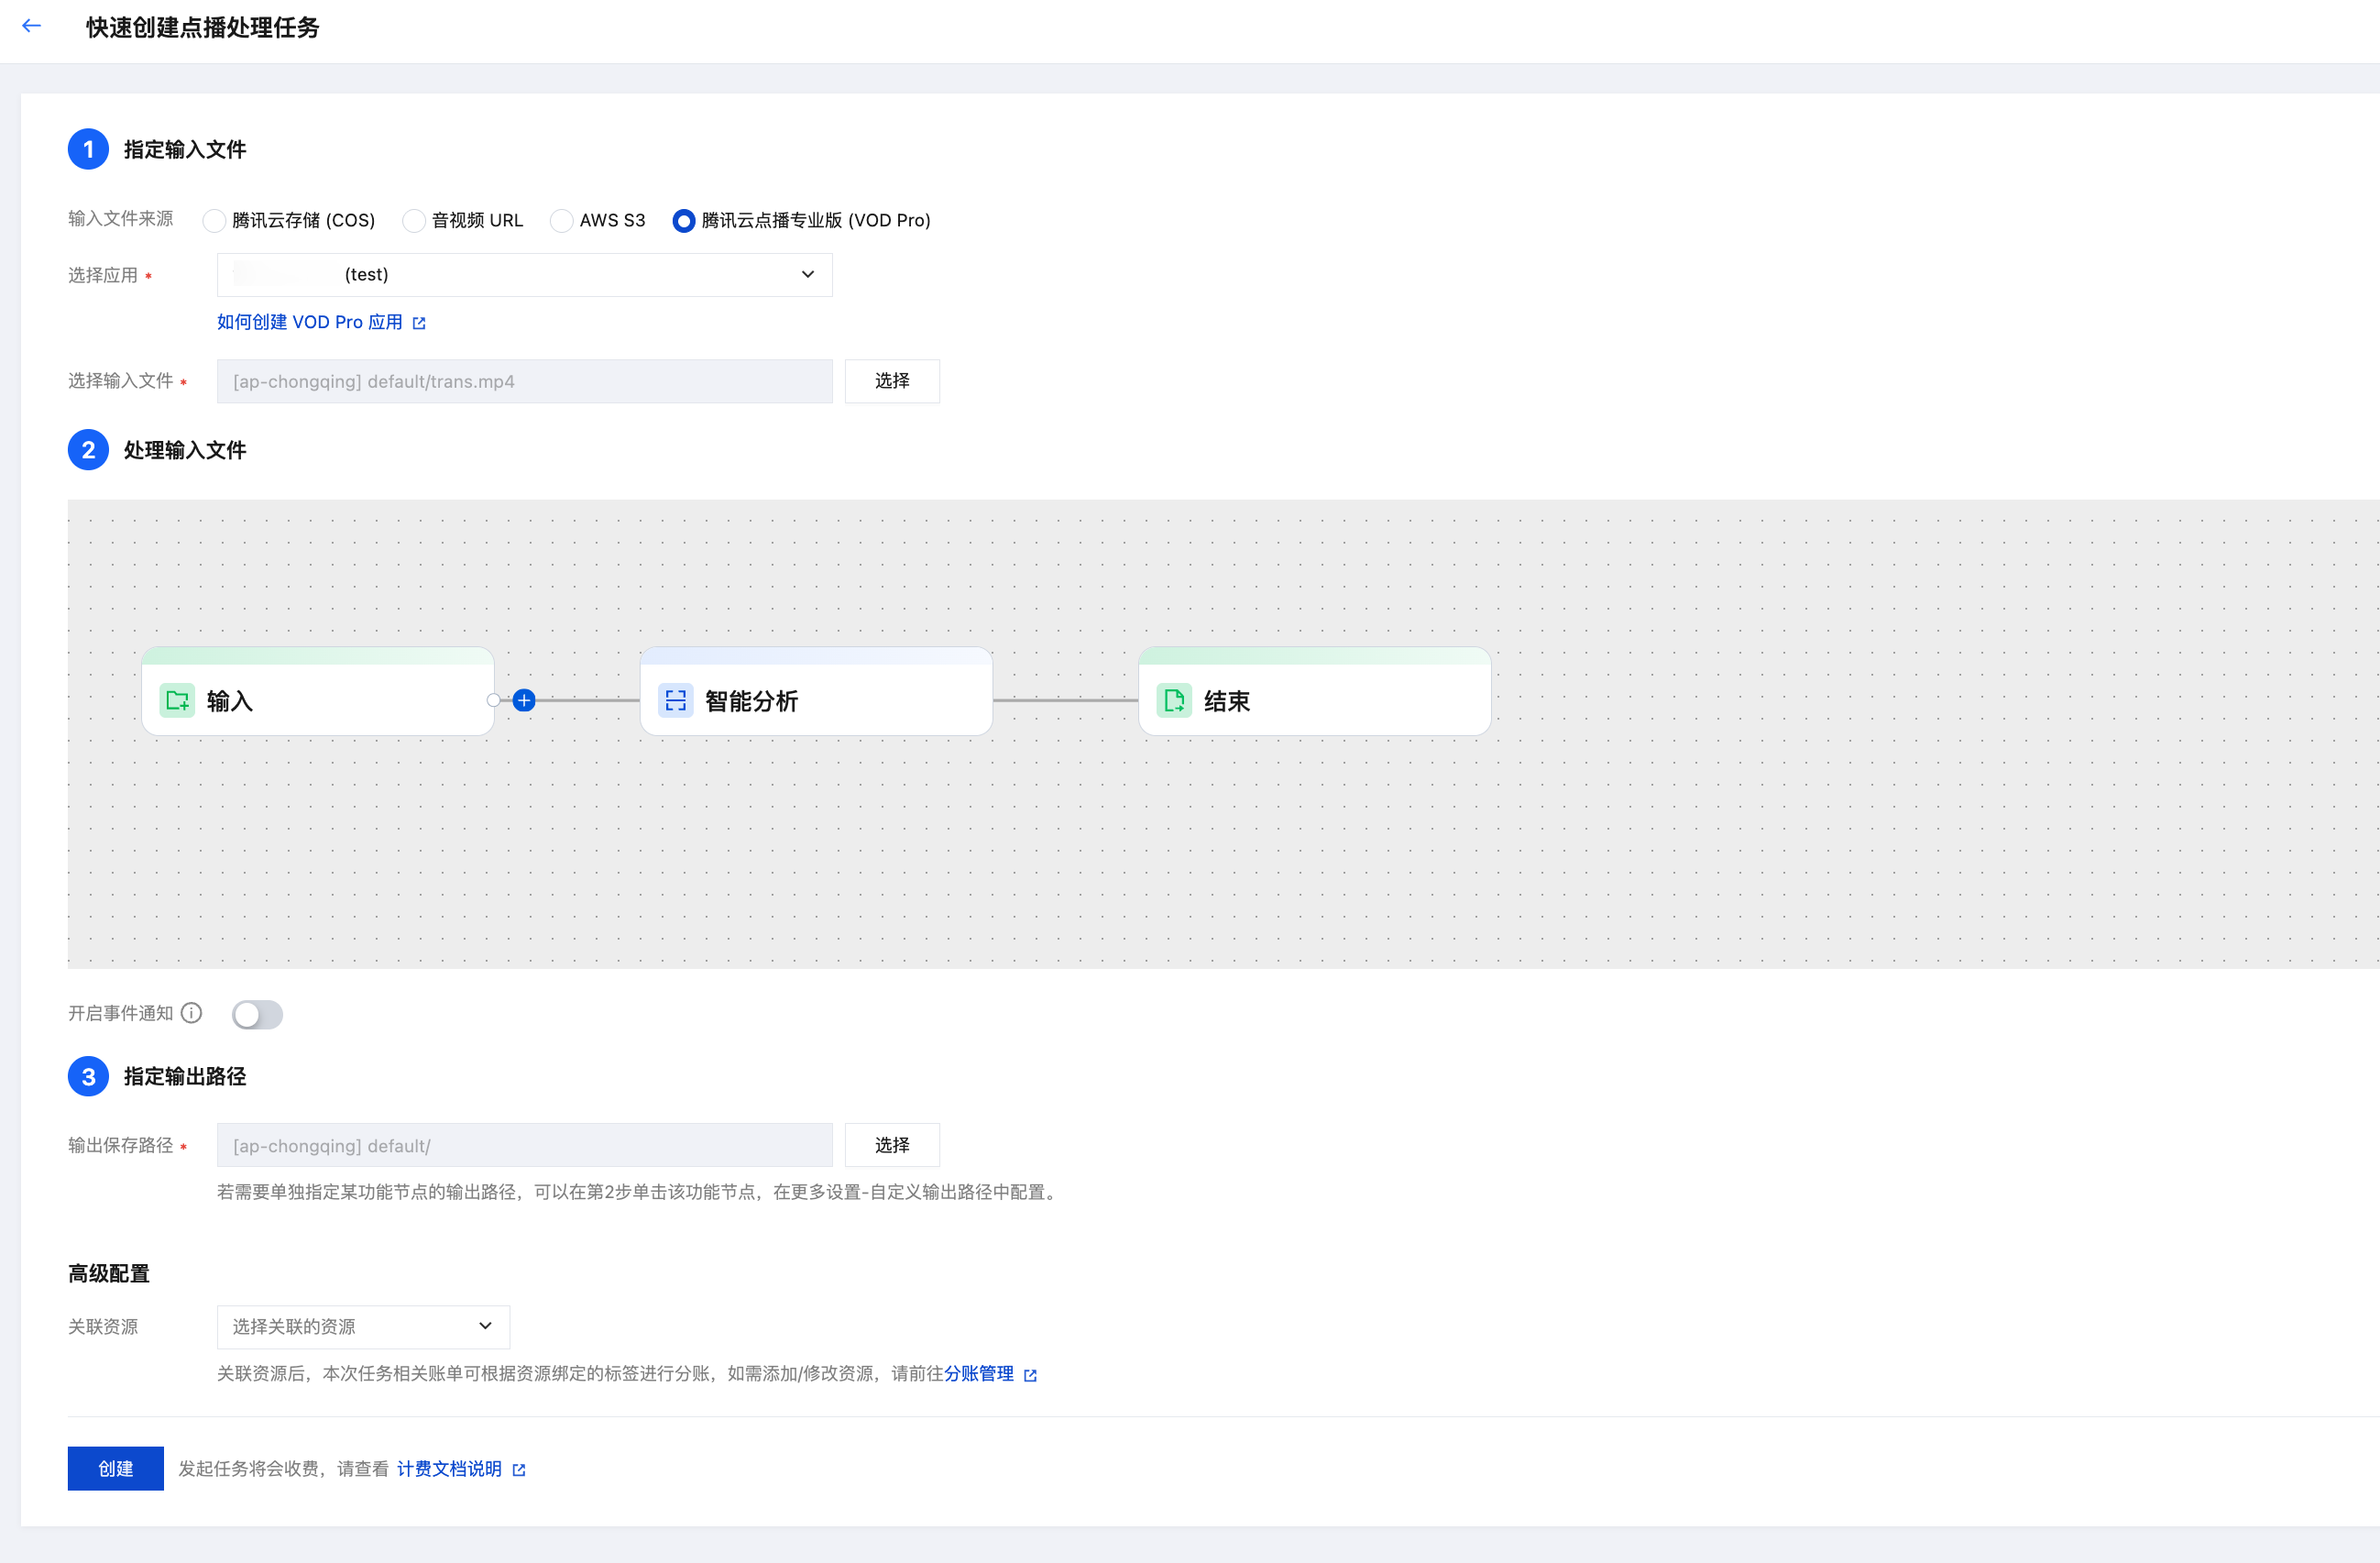Click the back arrow icon
Screen dimensions: 2380x1563
coord(32,26)
